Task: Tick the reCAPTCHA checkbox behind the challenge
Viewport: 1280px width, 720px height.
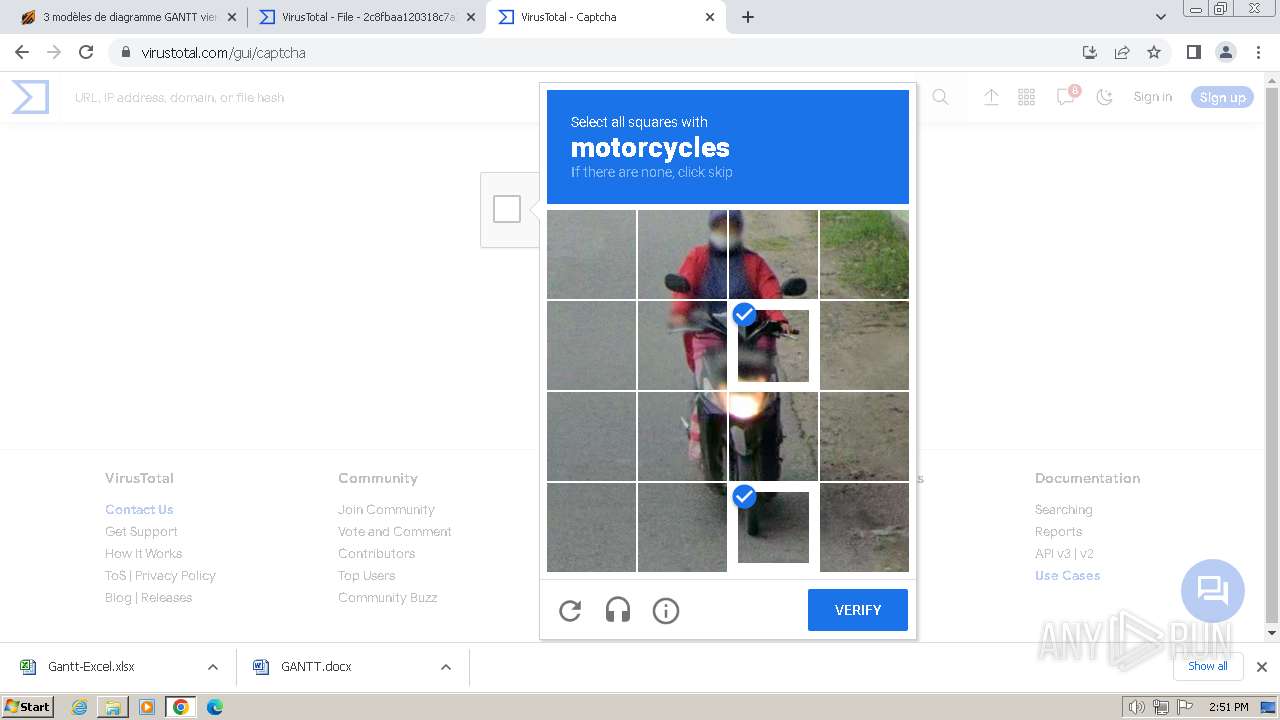Action: click(x=507, y=209)
